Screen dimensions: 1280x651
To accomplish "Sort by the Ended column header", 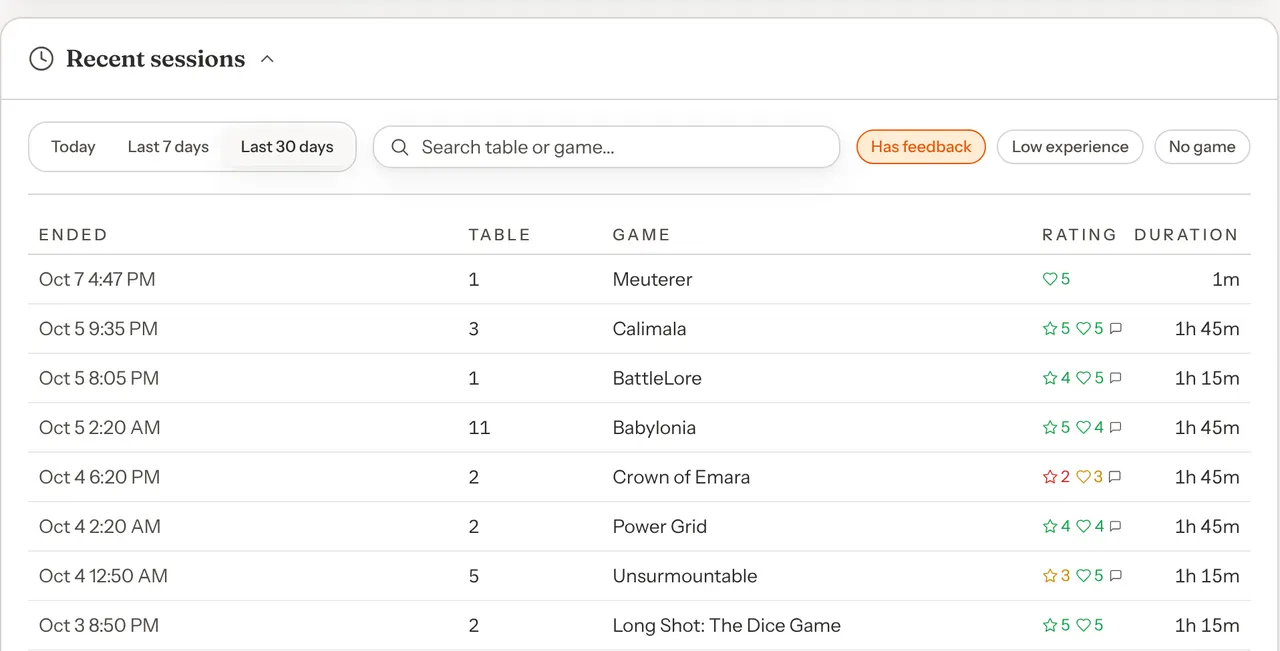I will point(73,235).
